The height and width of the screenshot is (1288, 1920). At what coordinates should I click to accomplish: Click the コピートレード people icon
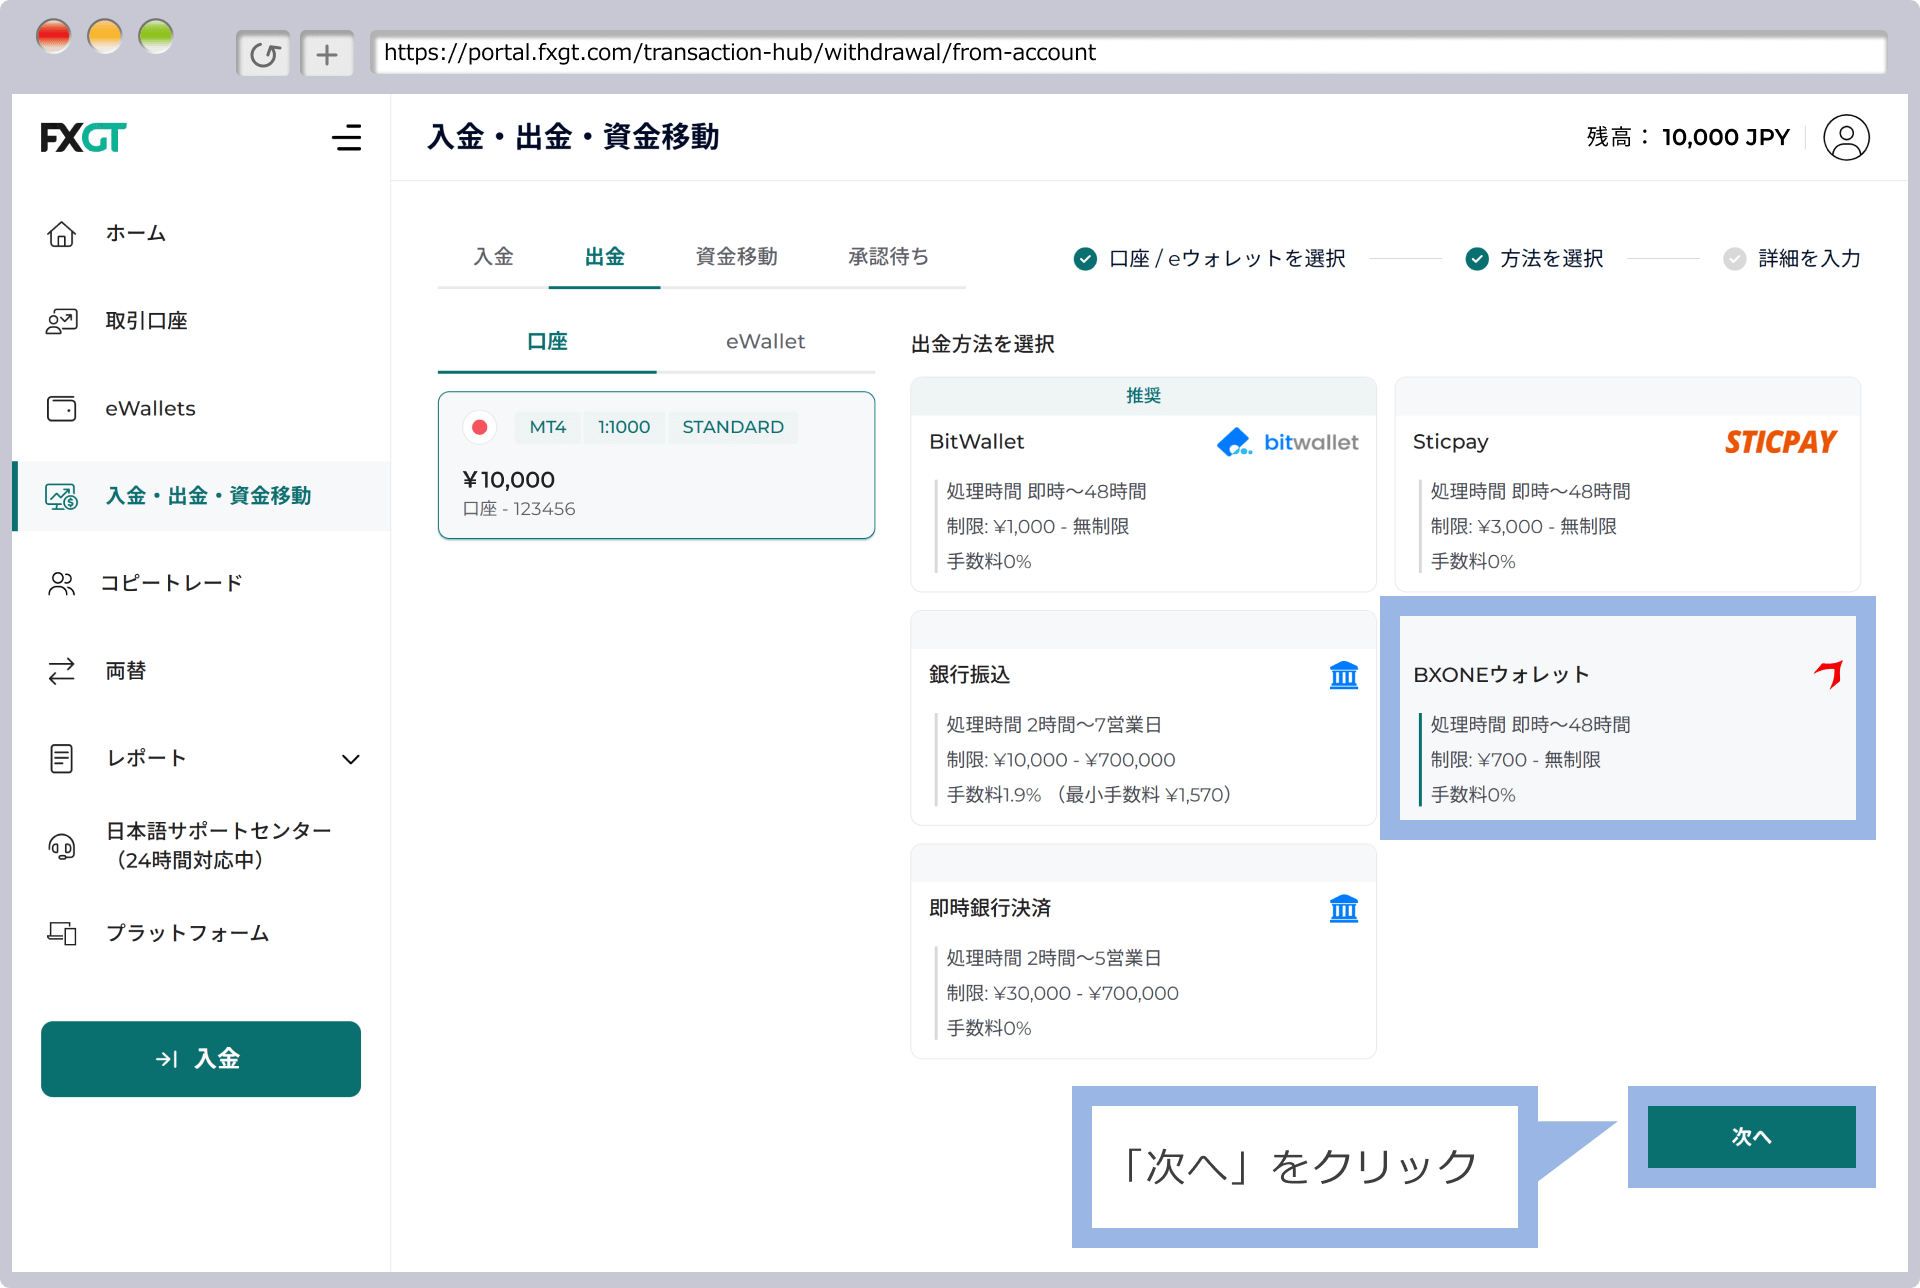[x=61, y=583]
